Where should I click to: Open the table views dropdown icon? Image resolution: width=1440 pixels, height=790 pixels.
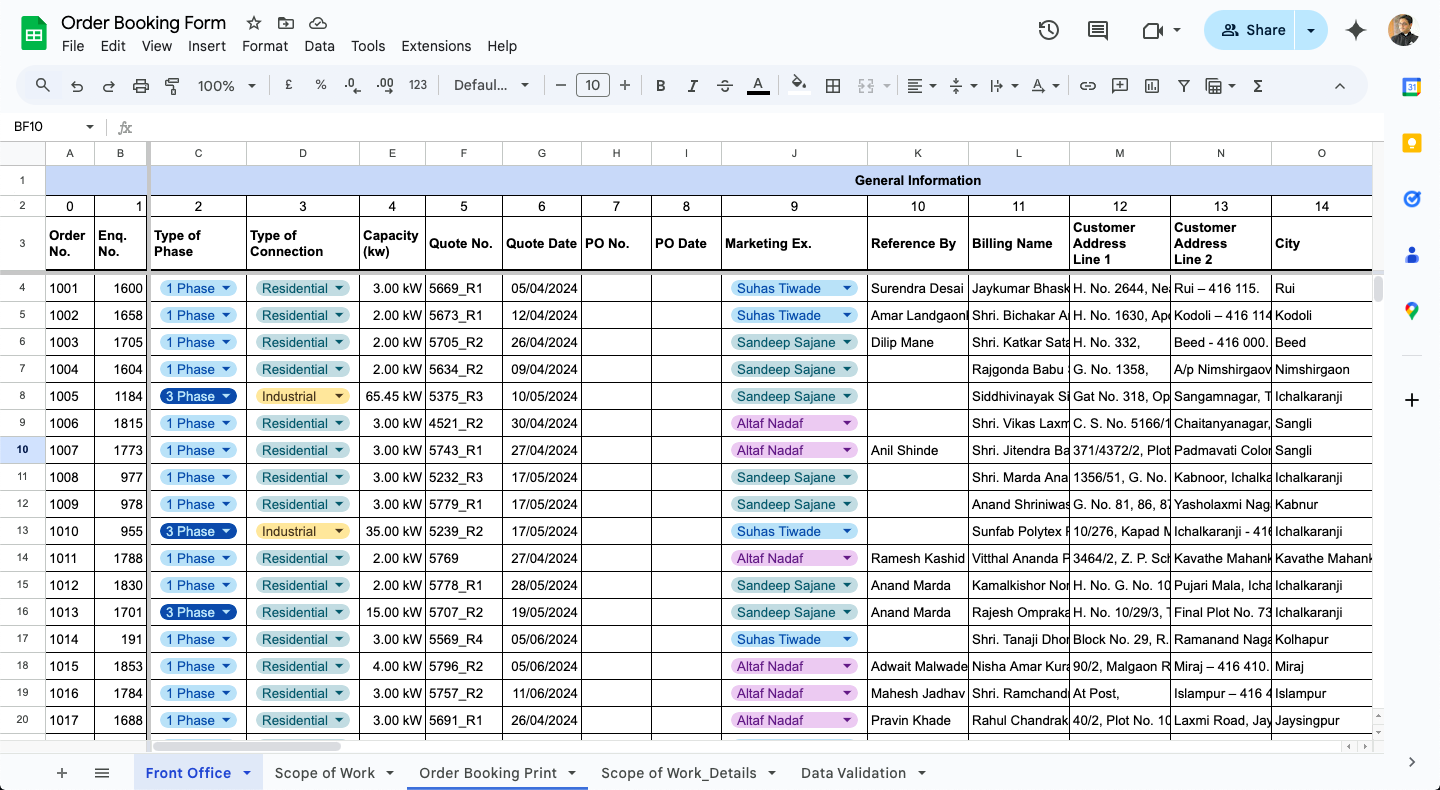pos(1221,86)
